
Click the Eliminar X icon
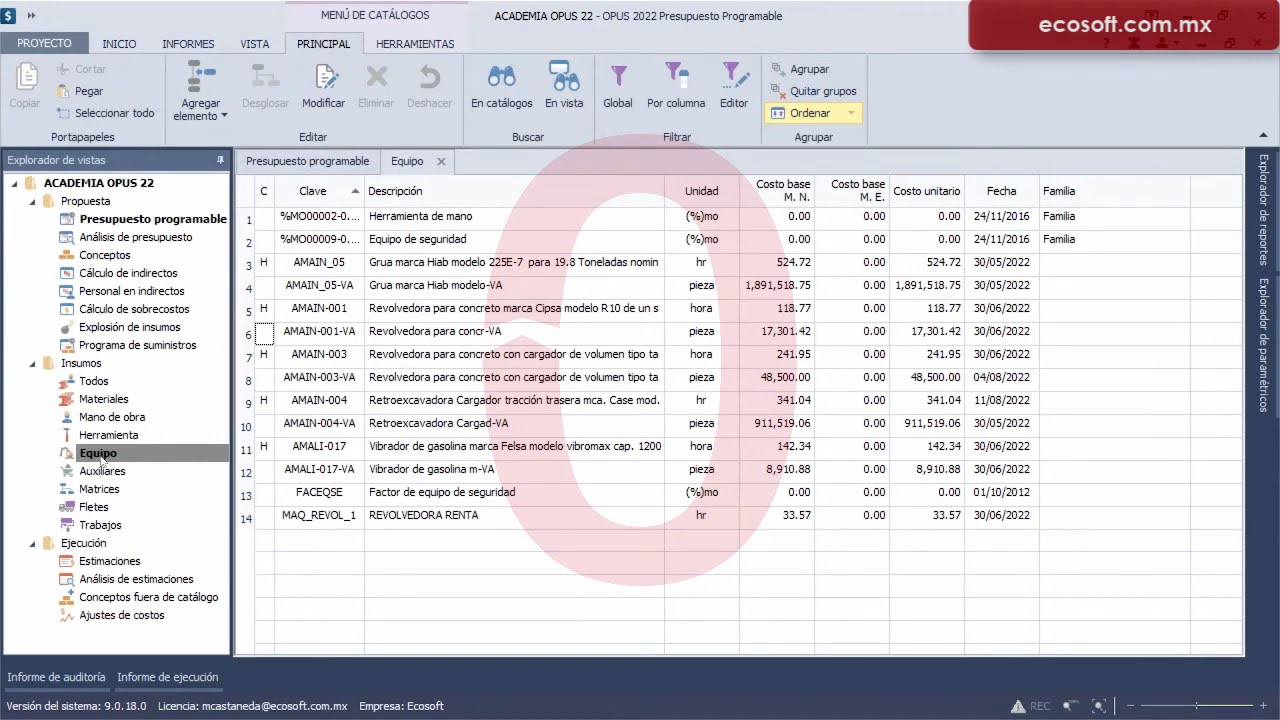[376, 76]
